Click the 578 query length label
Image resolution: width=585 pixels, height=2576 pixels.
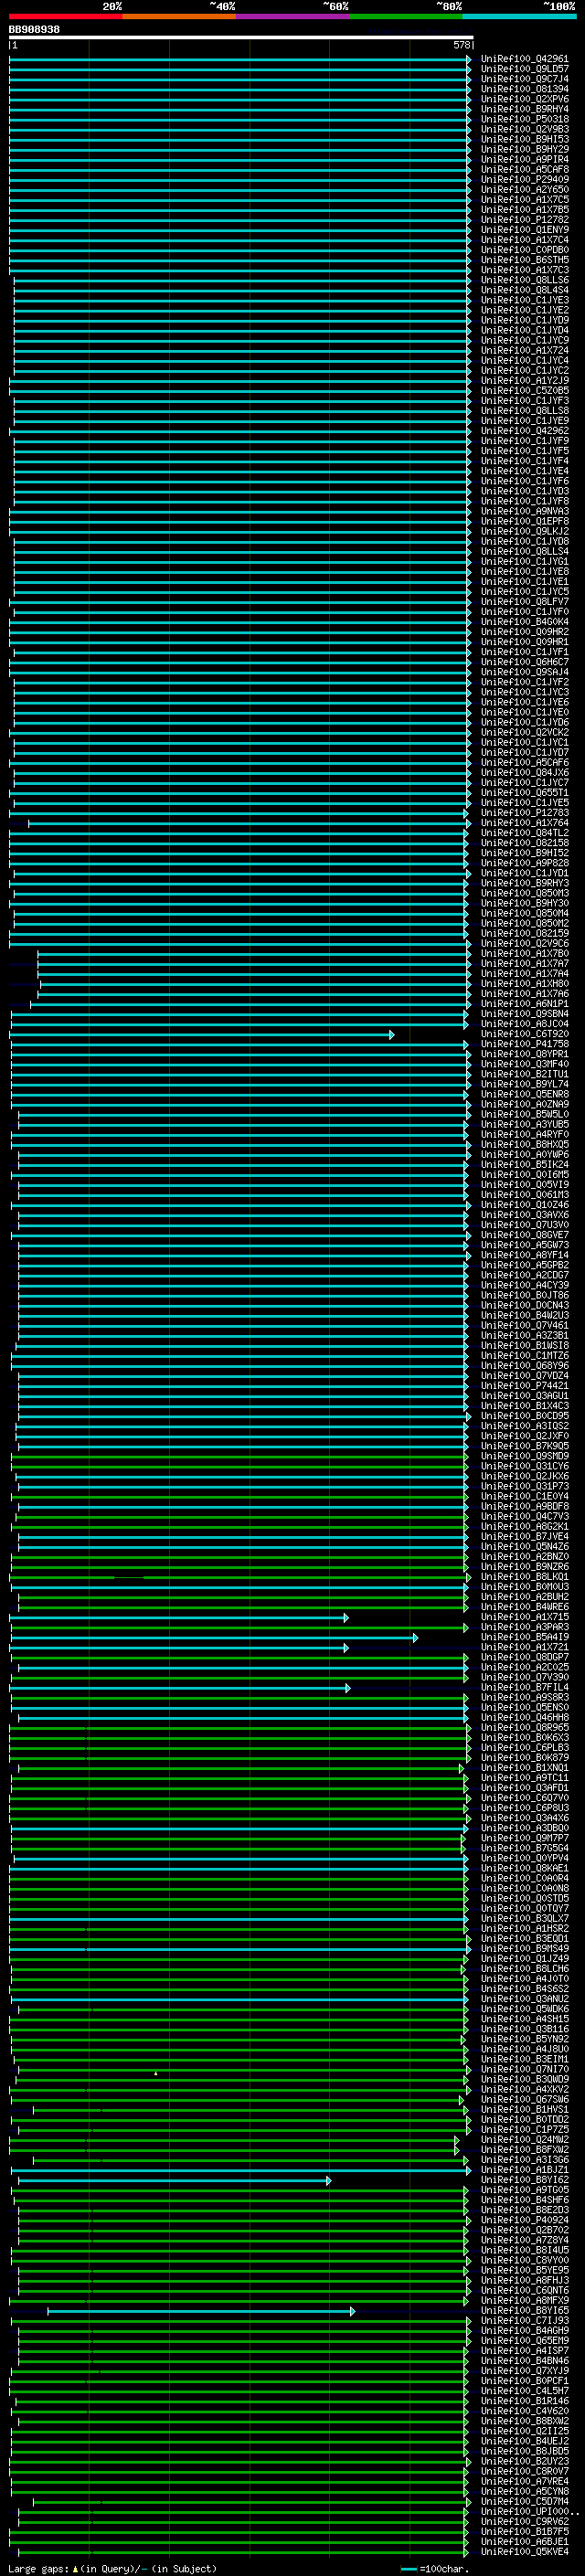point(461,45)
